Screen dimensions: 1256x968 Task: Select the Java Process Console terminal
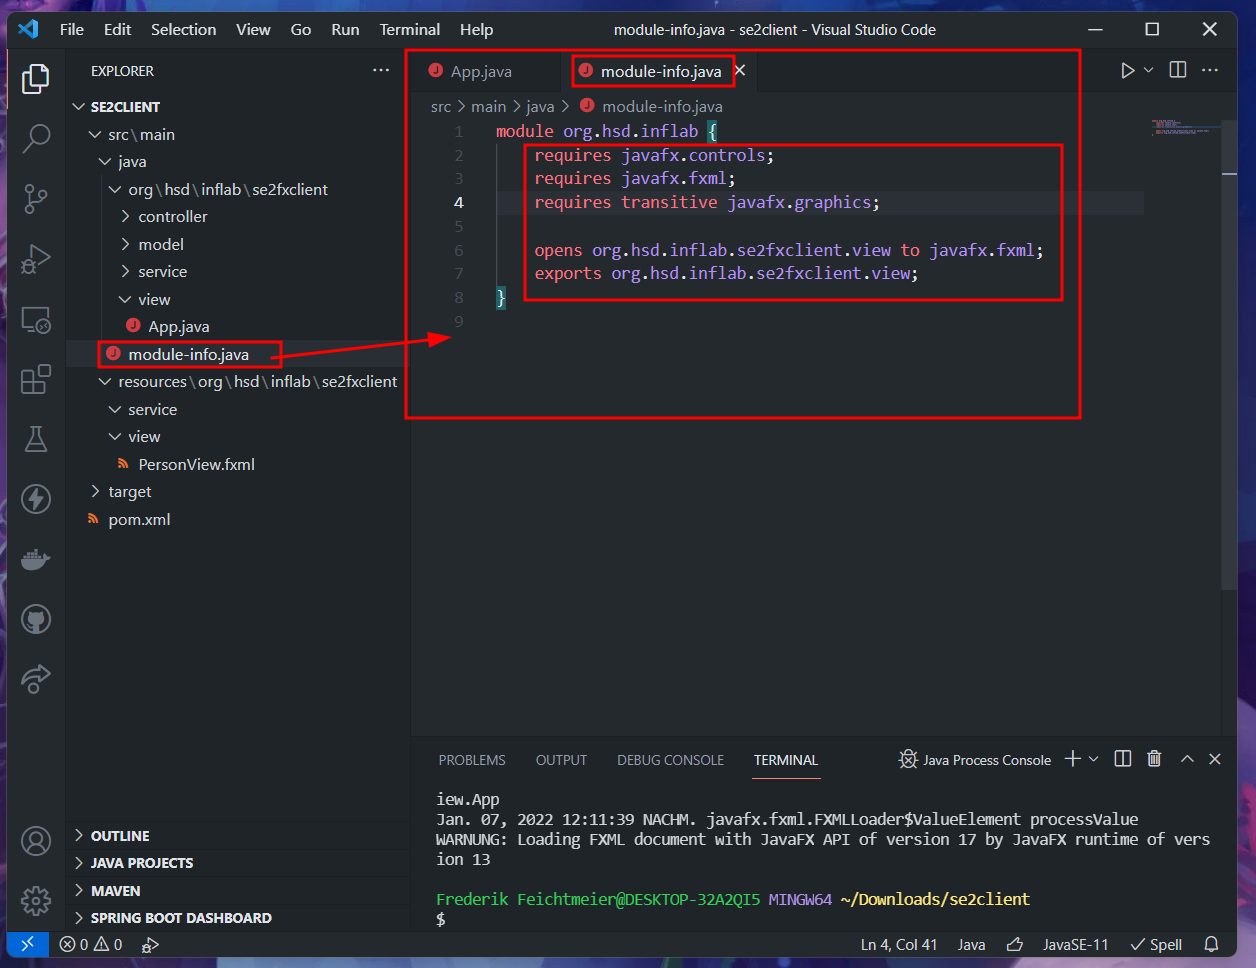tap(975, 760)
